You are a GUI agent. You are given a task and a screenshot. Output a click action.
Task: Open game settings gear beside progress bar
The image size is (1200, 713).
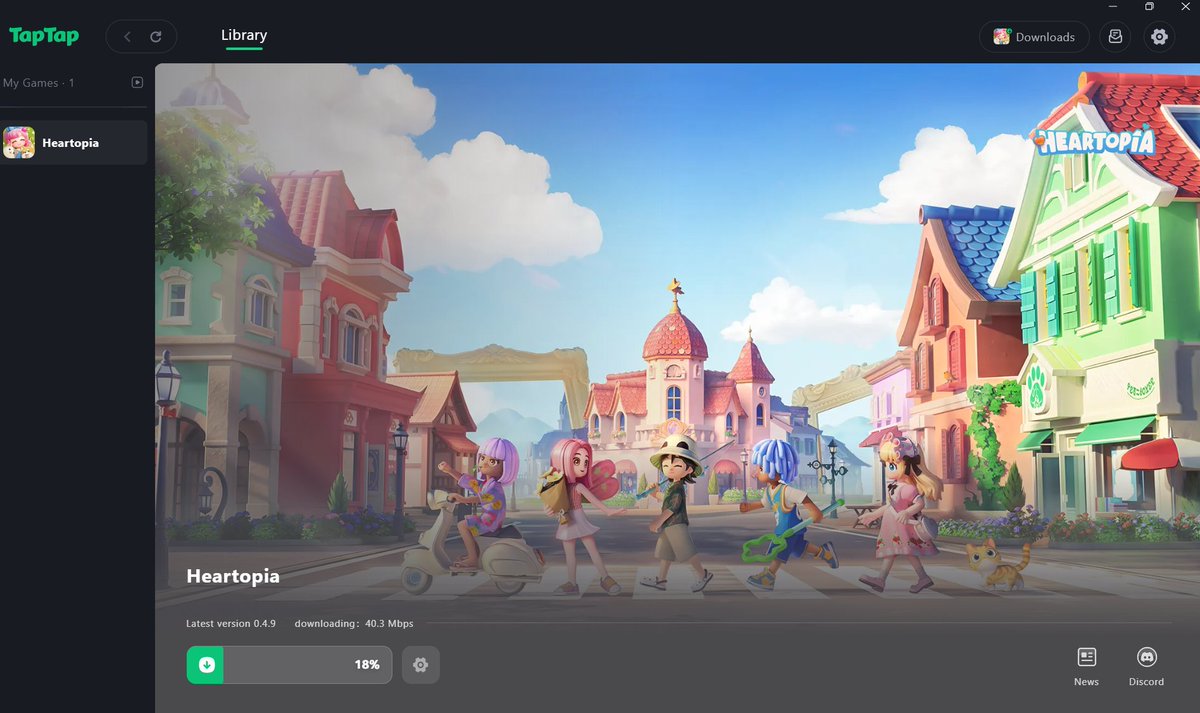tap(420, 665)
